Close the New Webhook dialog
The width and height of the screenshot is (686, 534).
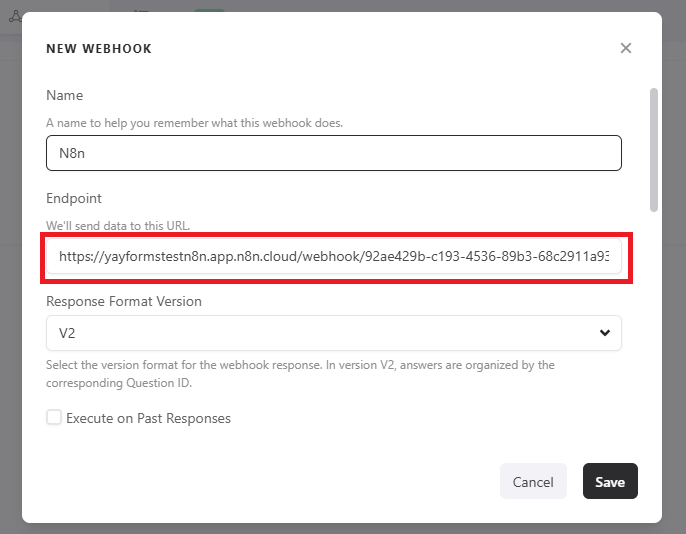coord(626,48)
